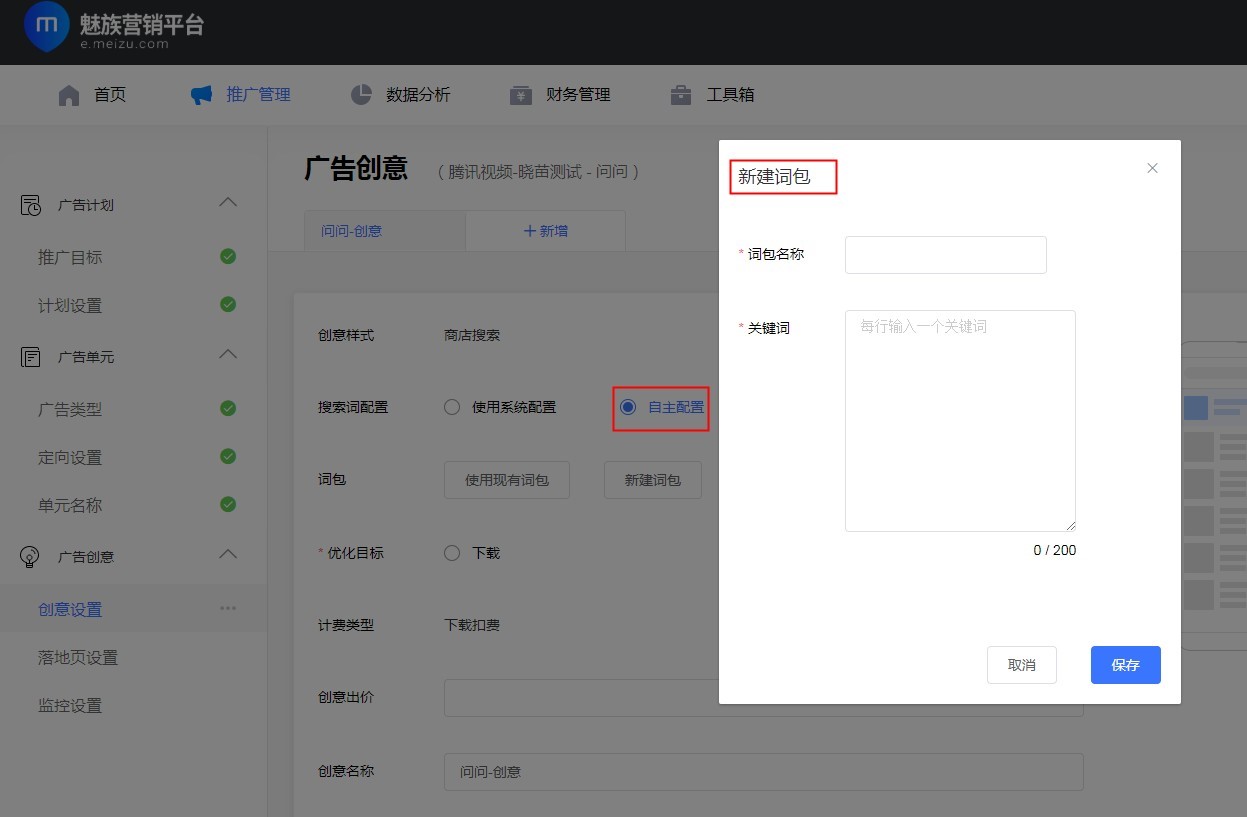Click the Meizu logo in top bar
Viewport: 1247px width, 817px height.
(46, 27)
